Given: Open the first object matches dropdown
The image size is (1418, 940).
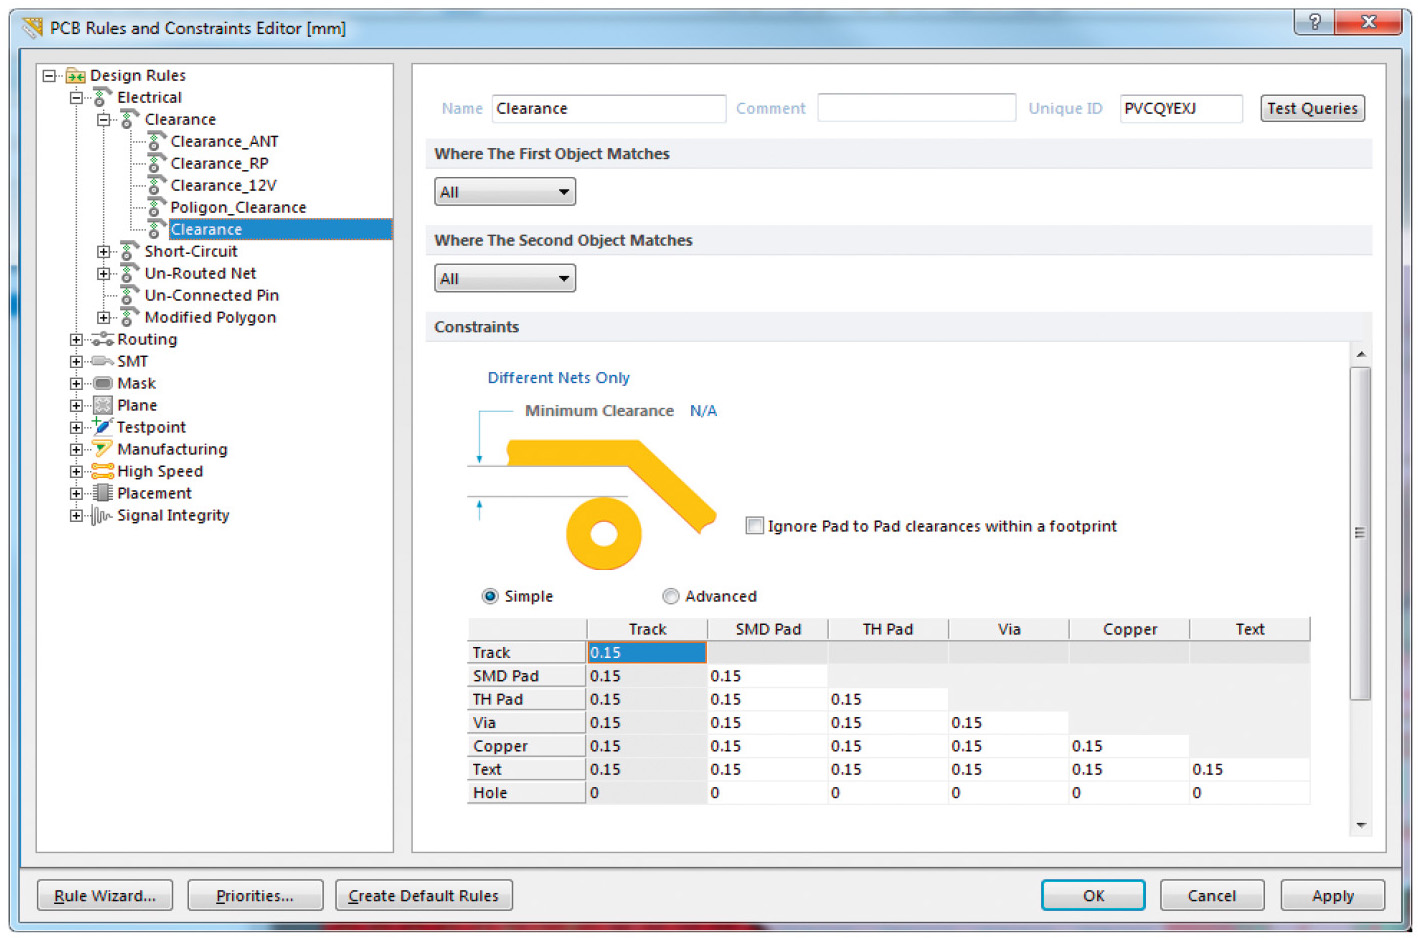Looking at the screenshot, I should pos(505,192).
